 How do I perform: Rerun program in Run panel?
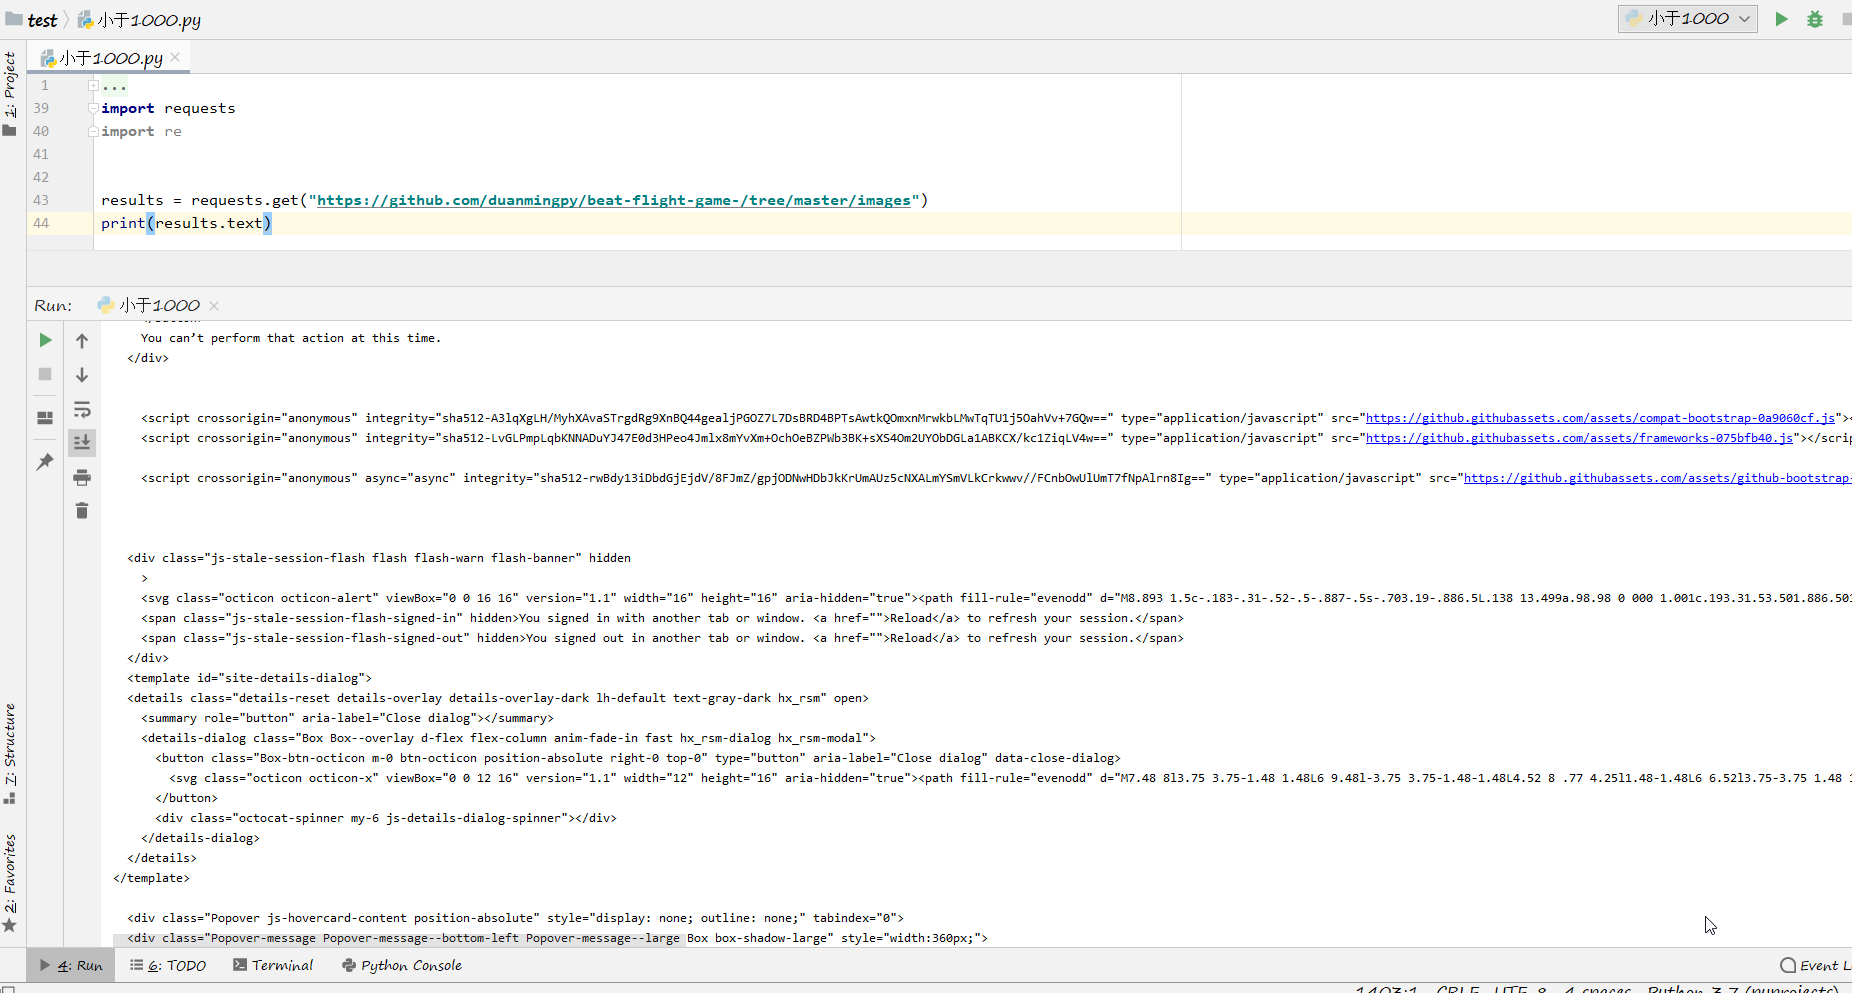click(x=45, y=340)
